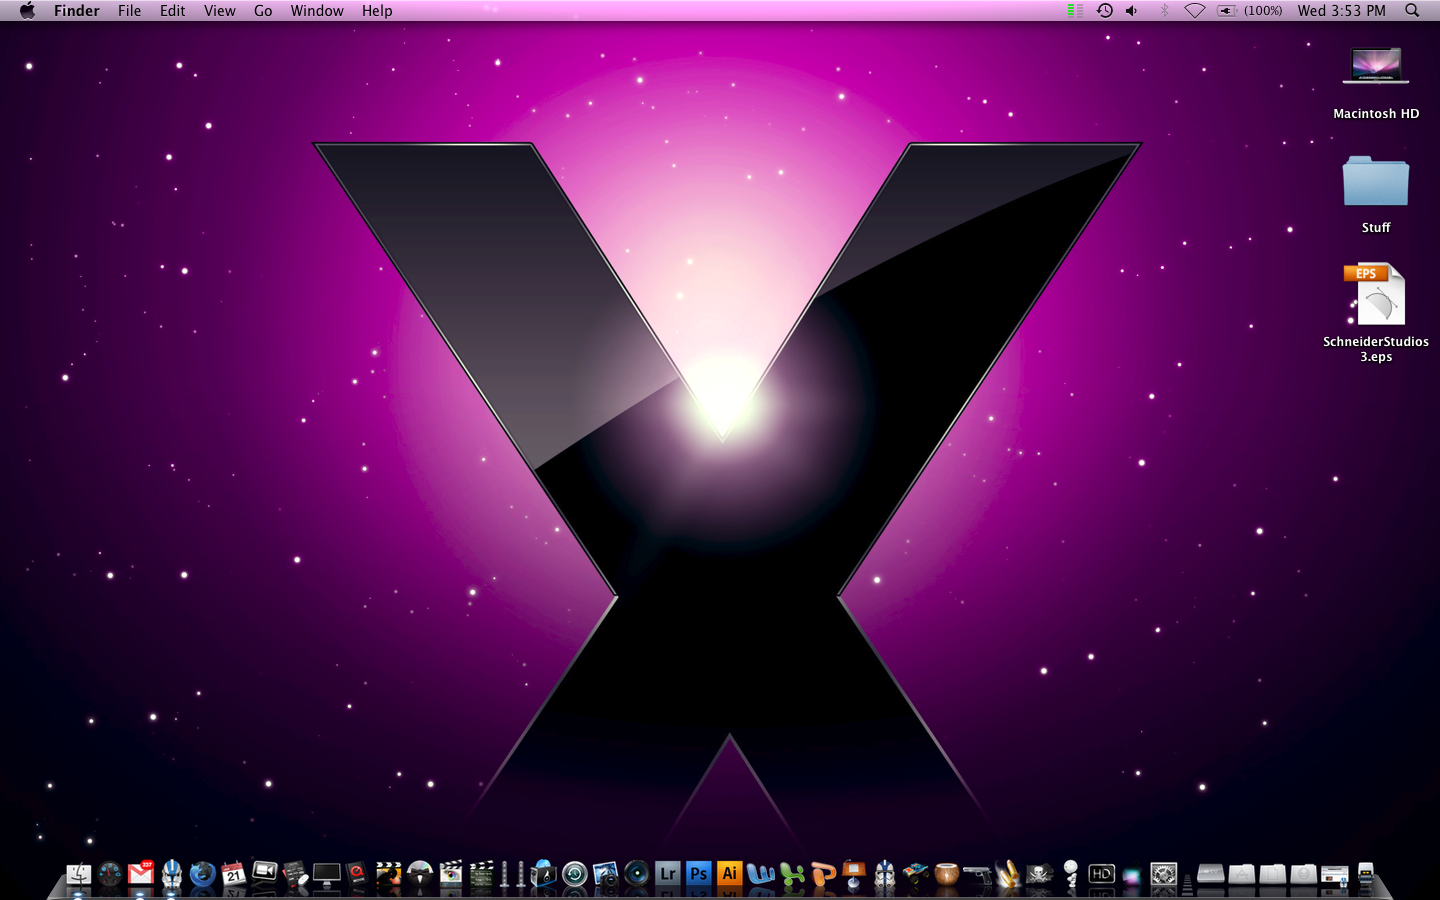This screenshot has height=900, width=1440.
Task: Open the Wi-Fi AirPort menu
Action: coord(1195,10)
